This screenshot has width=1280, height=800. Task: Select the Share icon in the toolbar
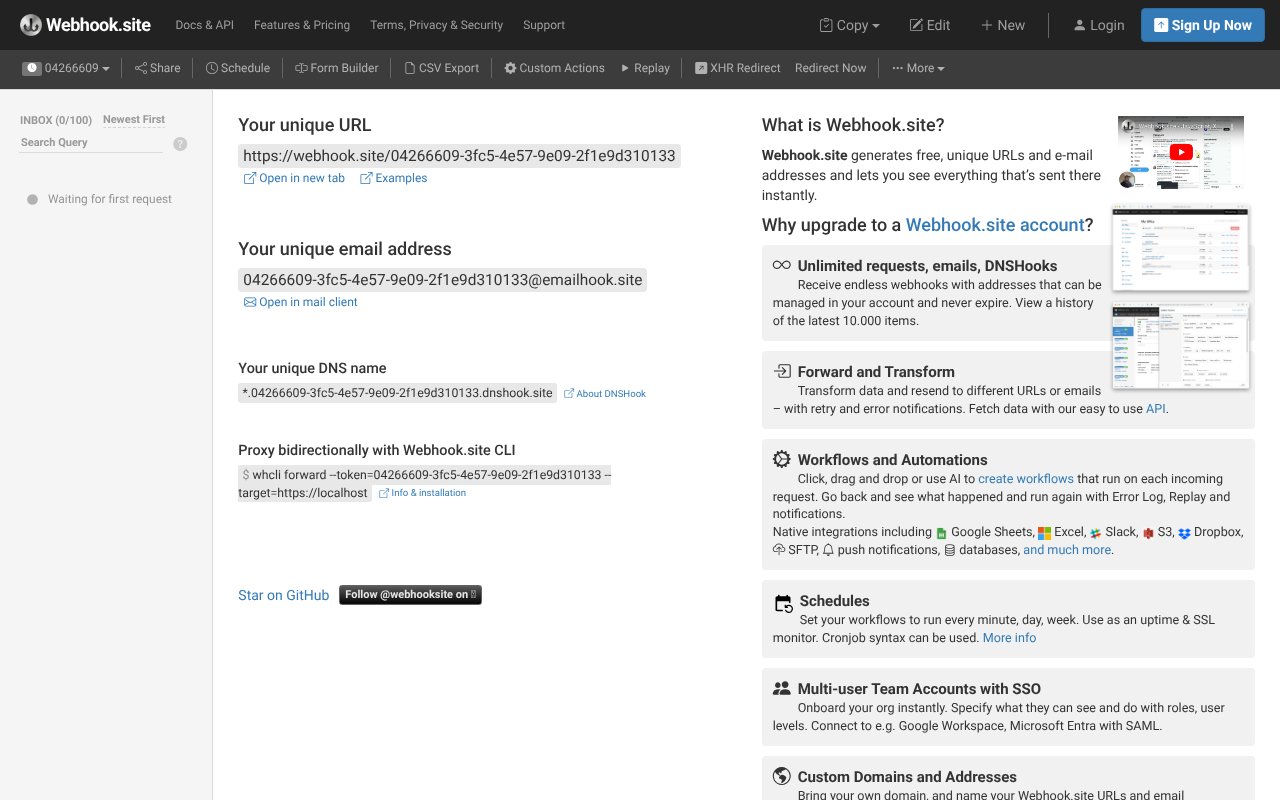pos(143,67)
